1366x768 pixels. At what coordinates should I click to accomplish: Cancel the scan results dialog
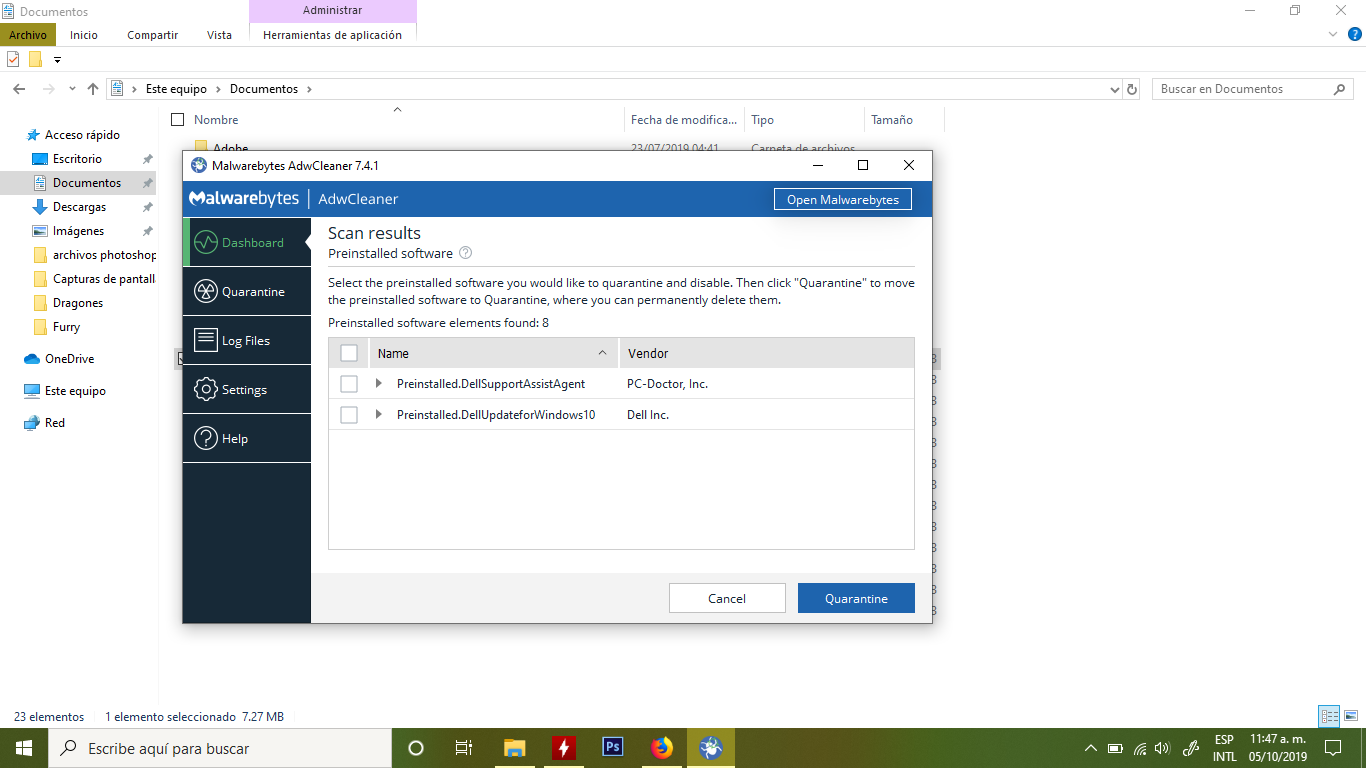tap(727, 598)
